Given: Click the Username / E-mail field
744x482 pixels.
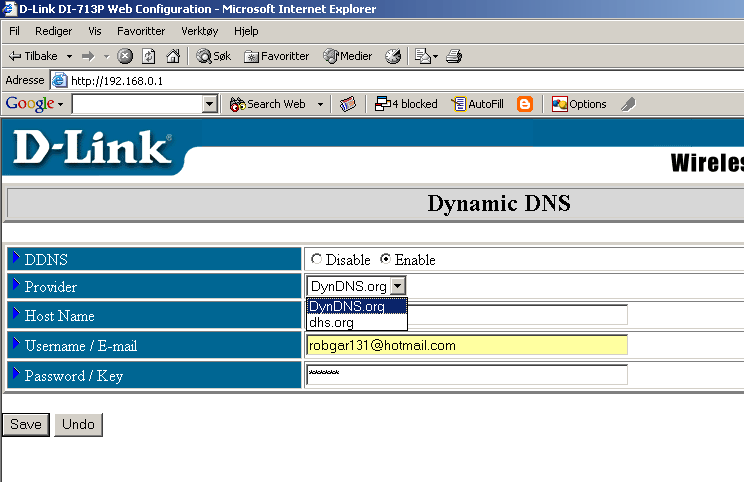Looking at the screenshot, I should click(467, 345).
